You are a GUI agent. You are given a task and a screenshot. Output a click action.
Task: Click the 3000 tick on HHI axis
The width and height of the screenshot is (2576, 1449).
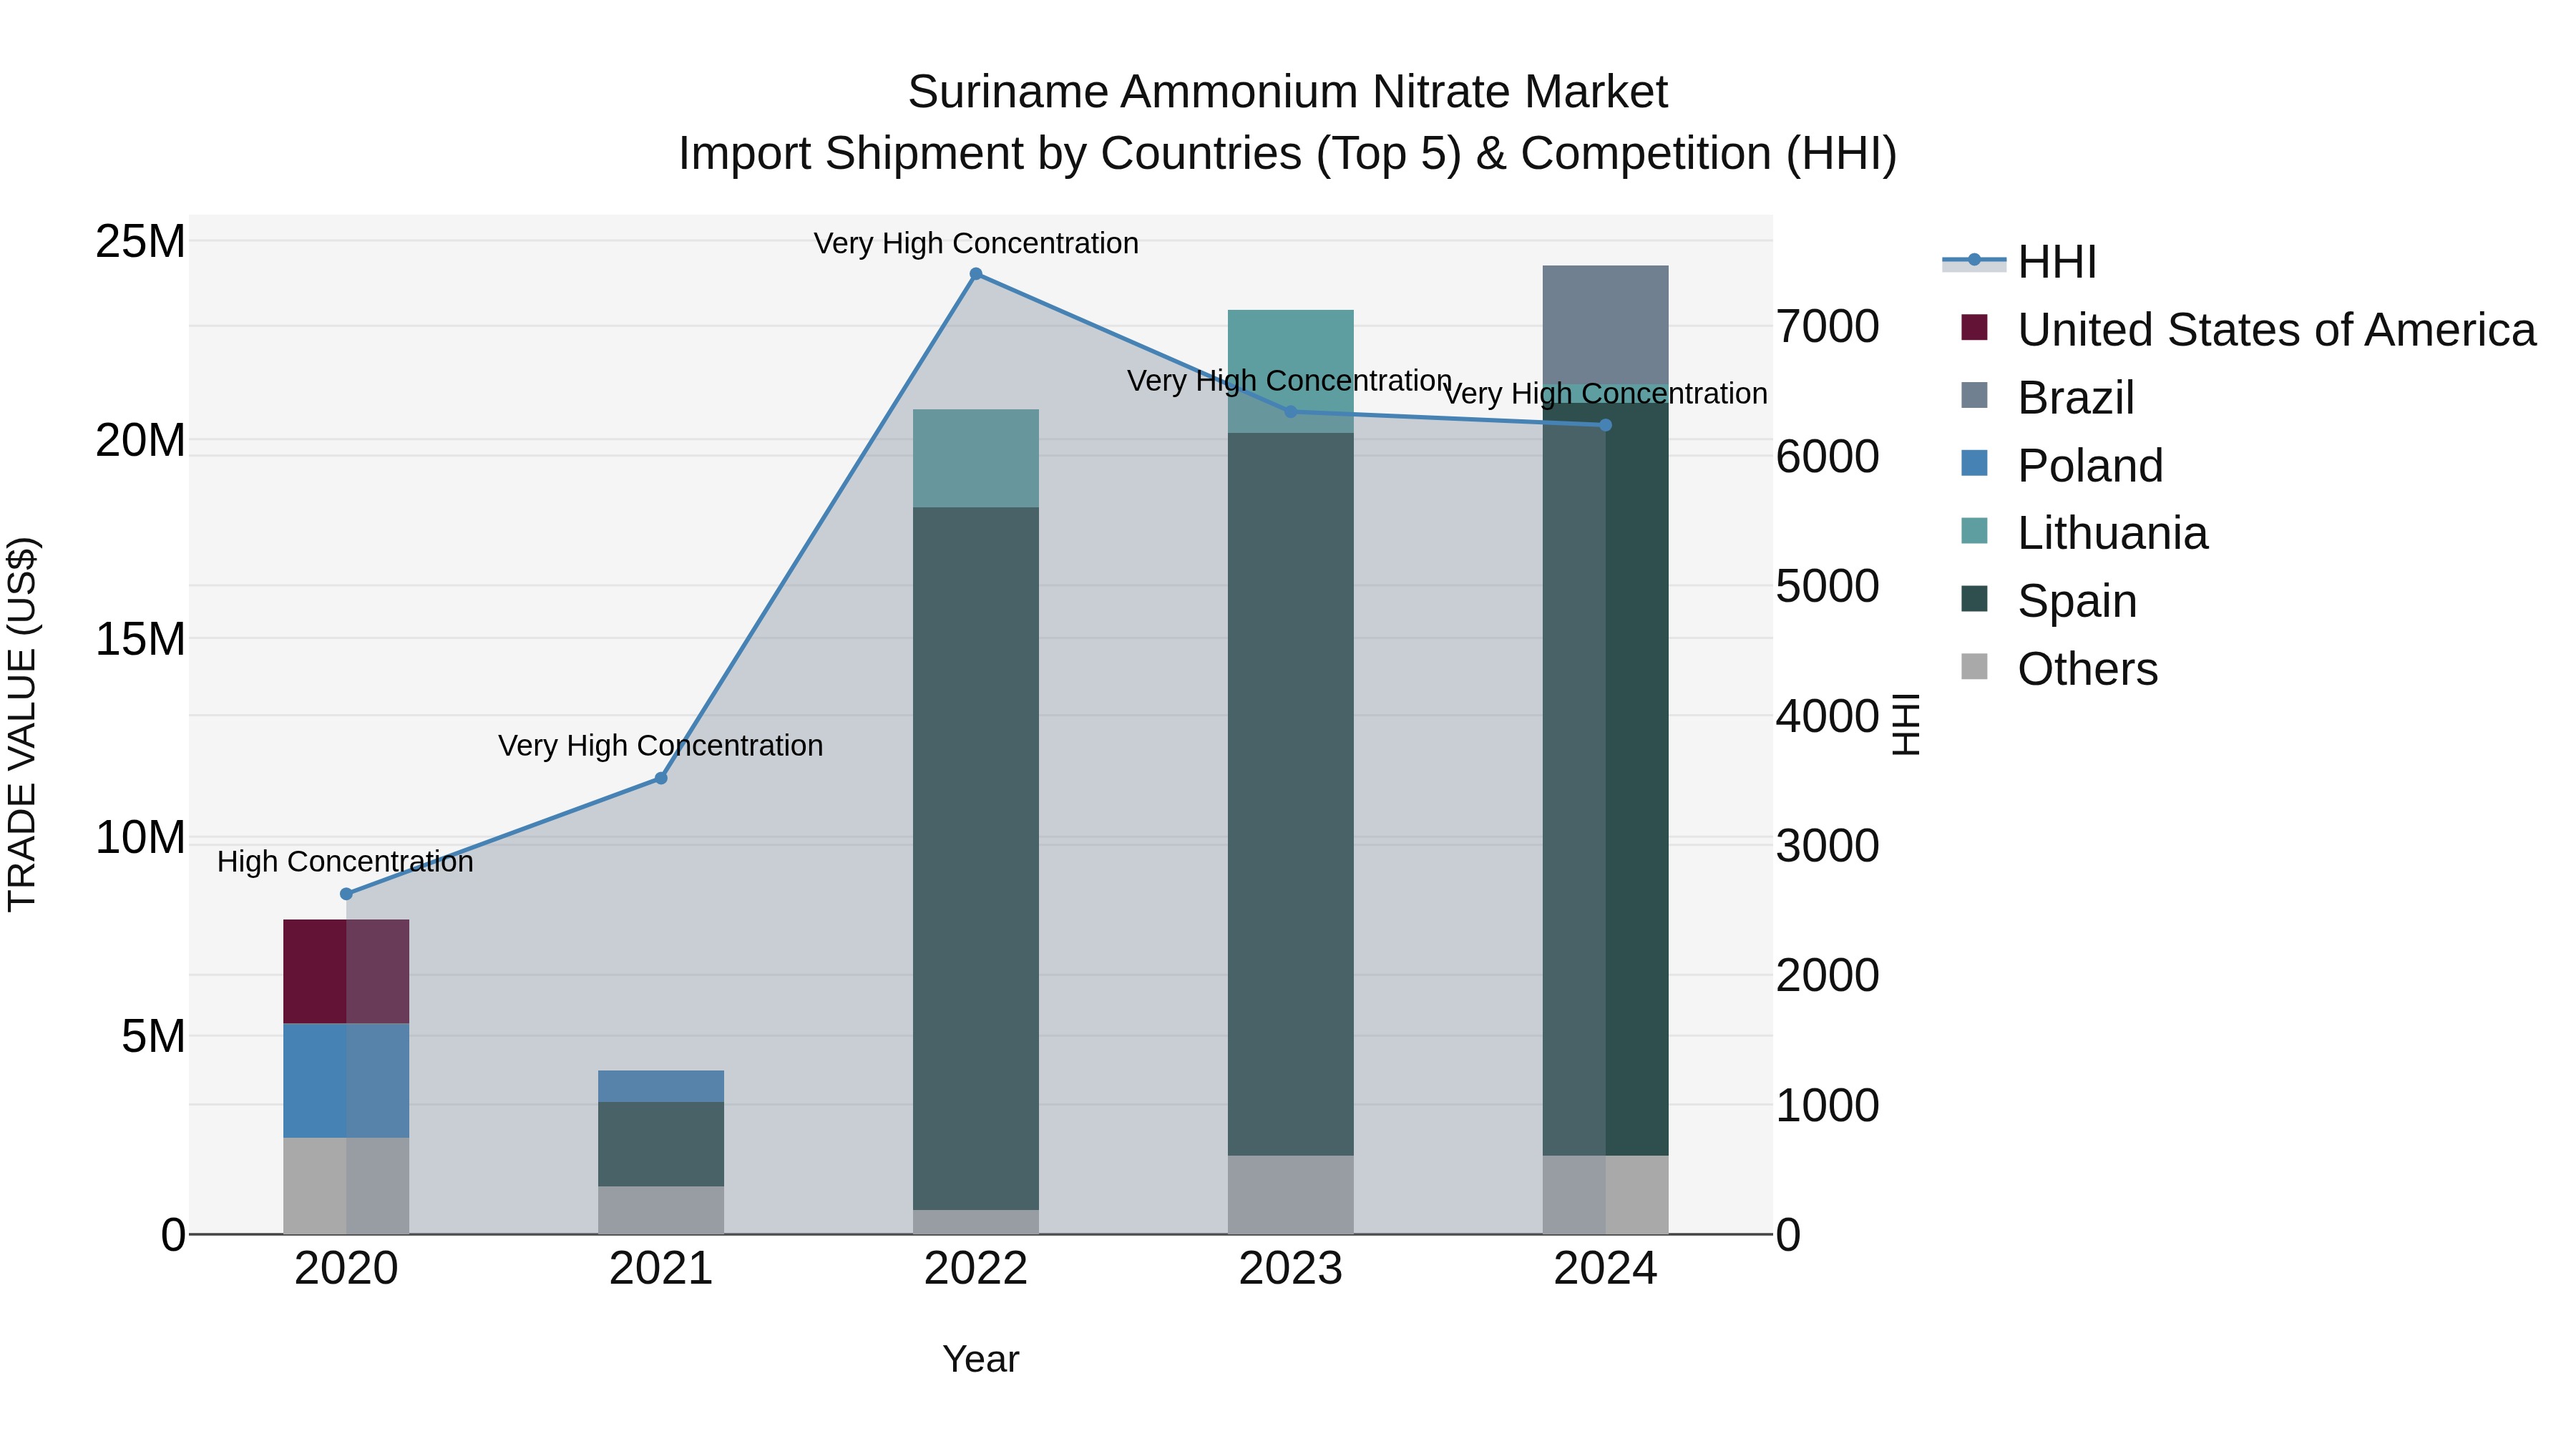[1828, 846]
